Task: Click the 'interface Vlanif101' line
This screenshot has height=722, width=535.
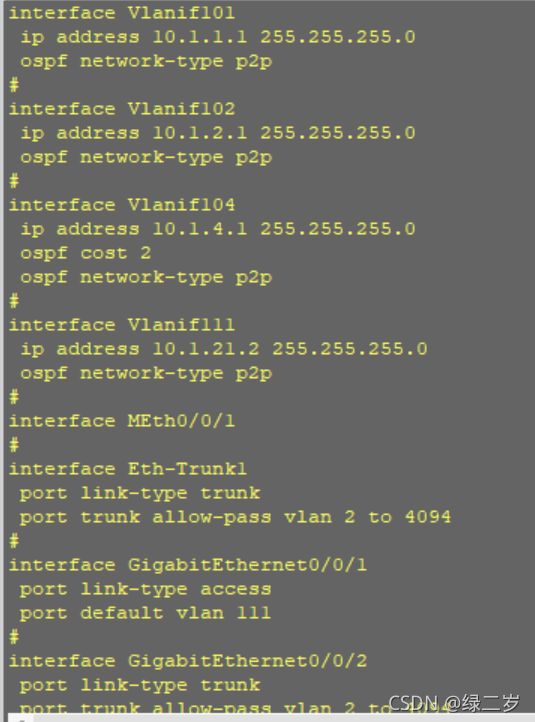Action: coord(122,13)
